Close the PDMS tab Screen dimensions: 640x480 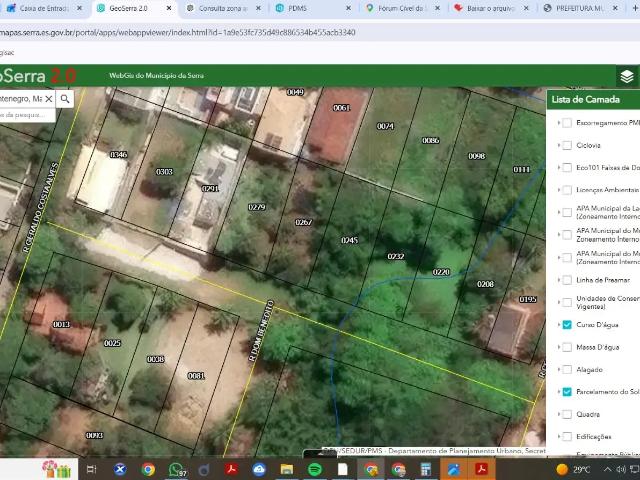click(x=348, y=8)
